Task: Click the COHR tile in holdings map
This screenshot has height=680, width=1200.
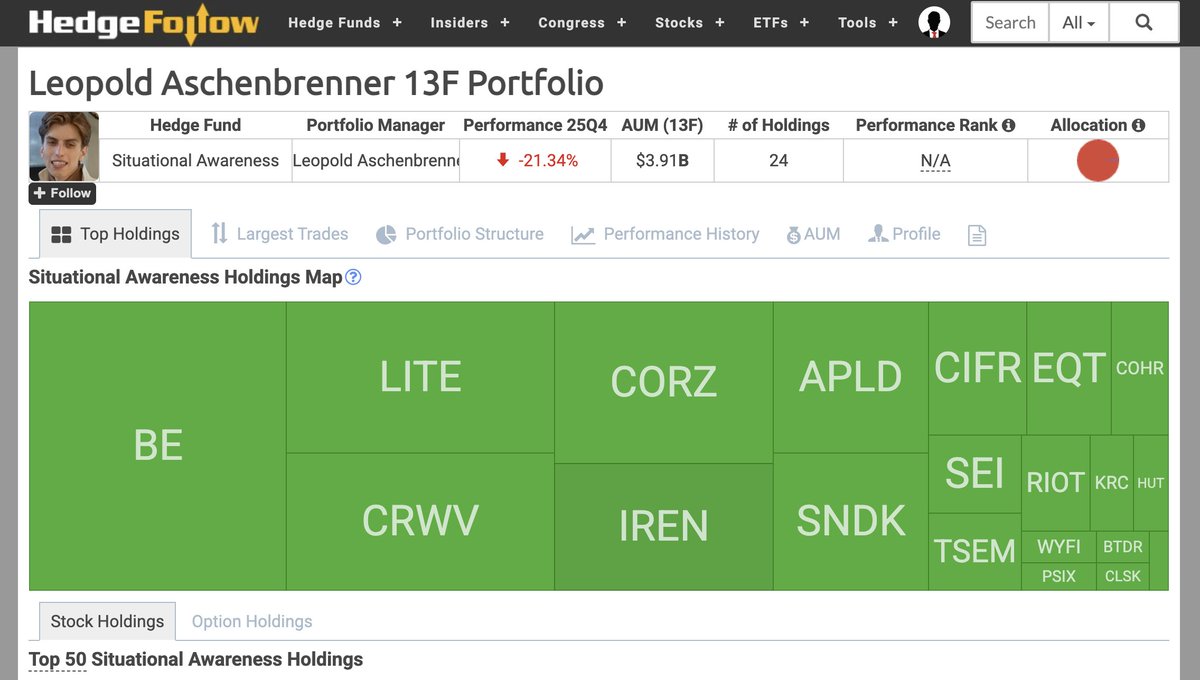Action: click(1140, 368)
